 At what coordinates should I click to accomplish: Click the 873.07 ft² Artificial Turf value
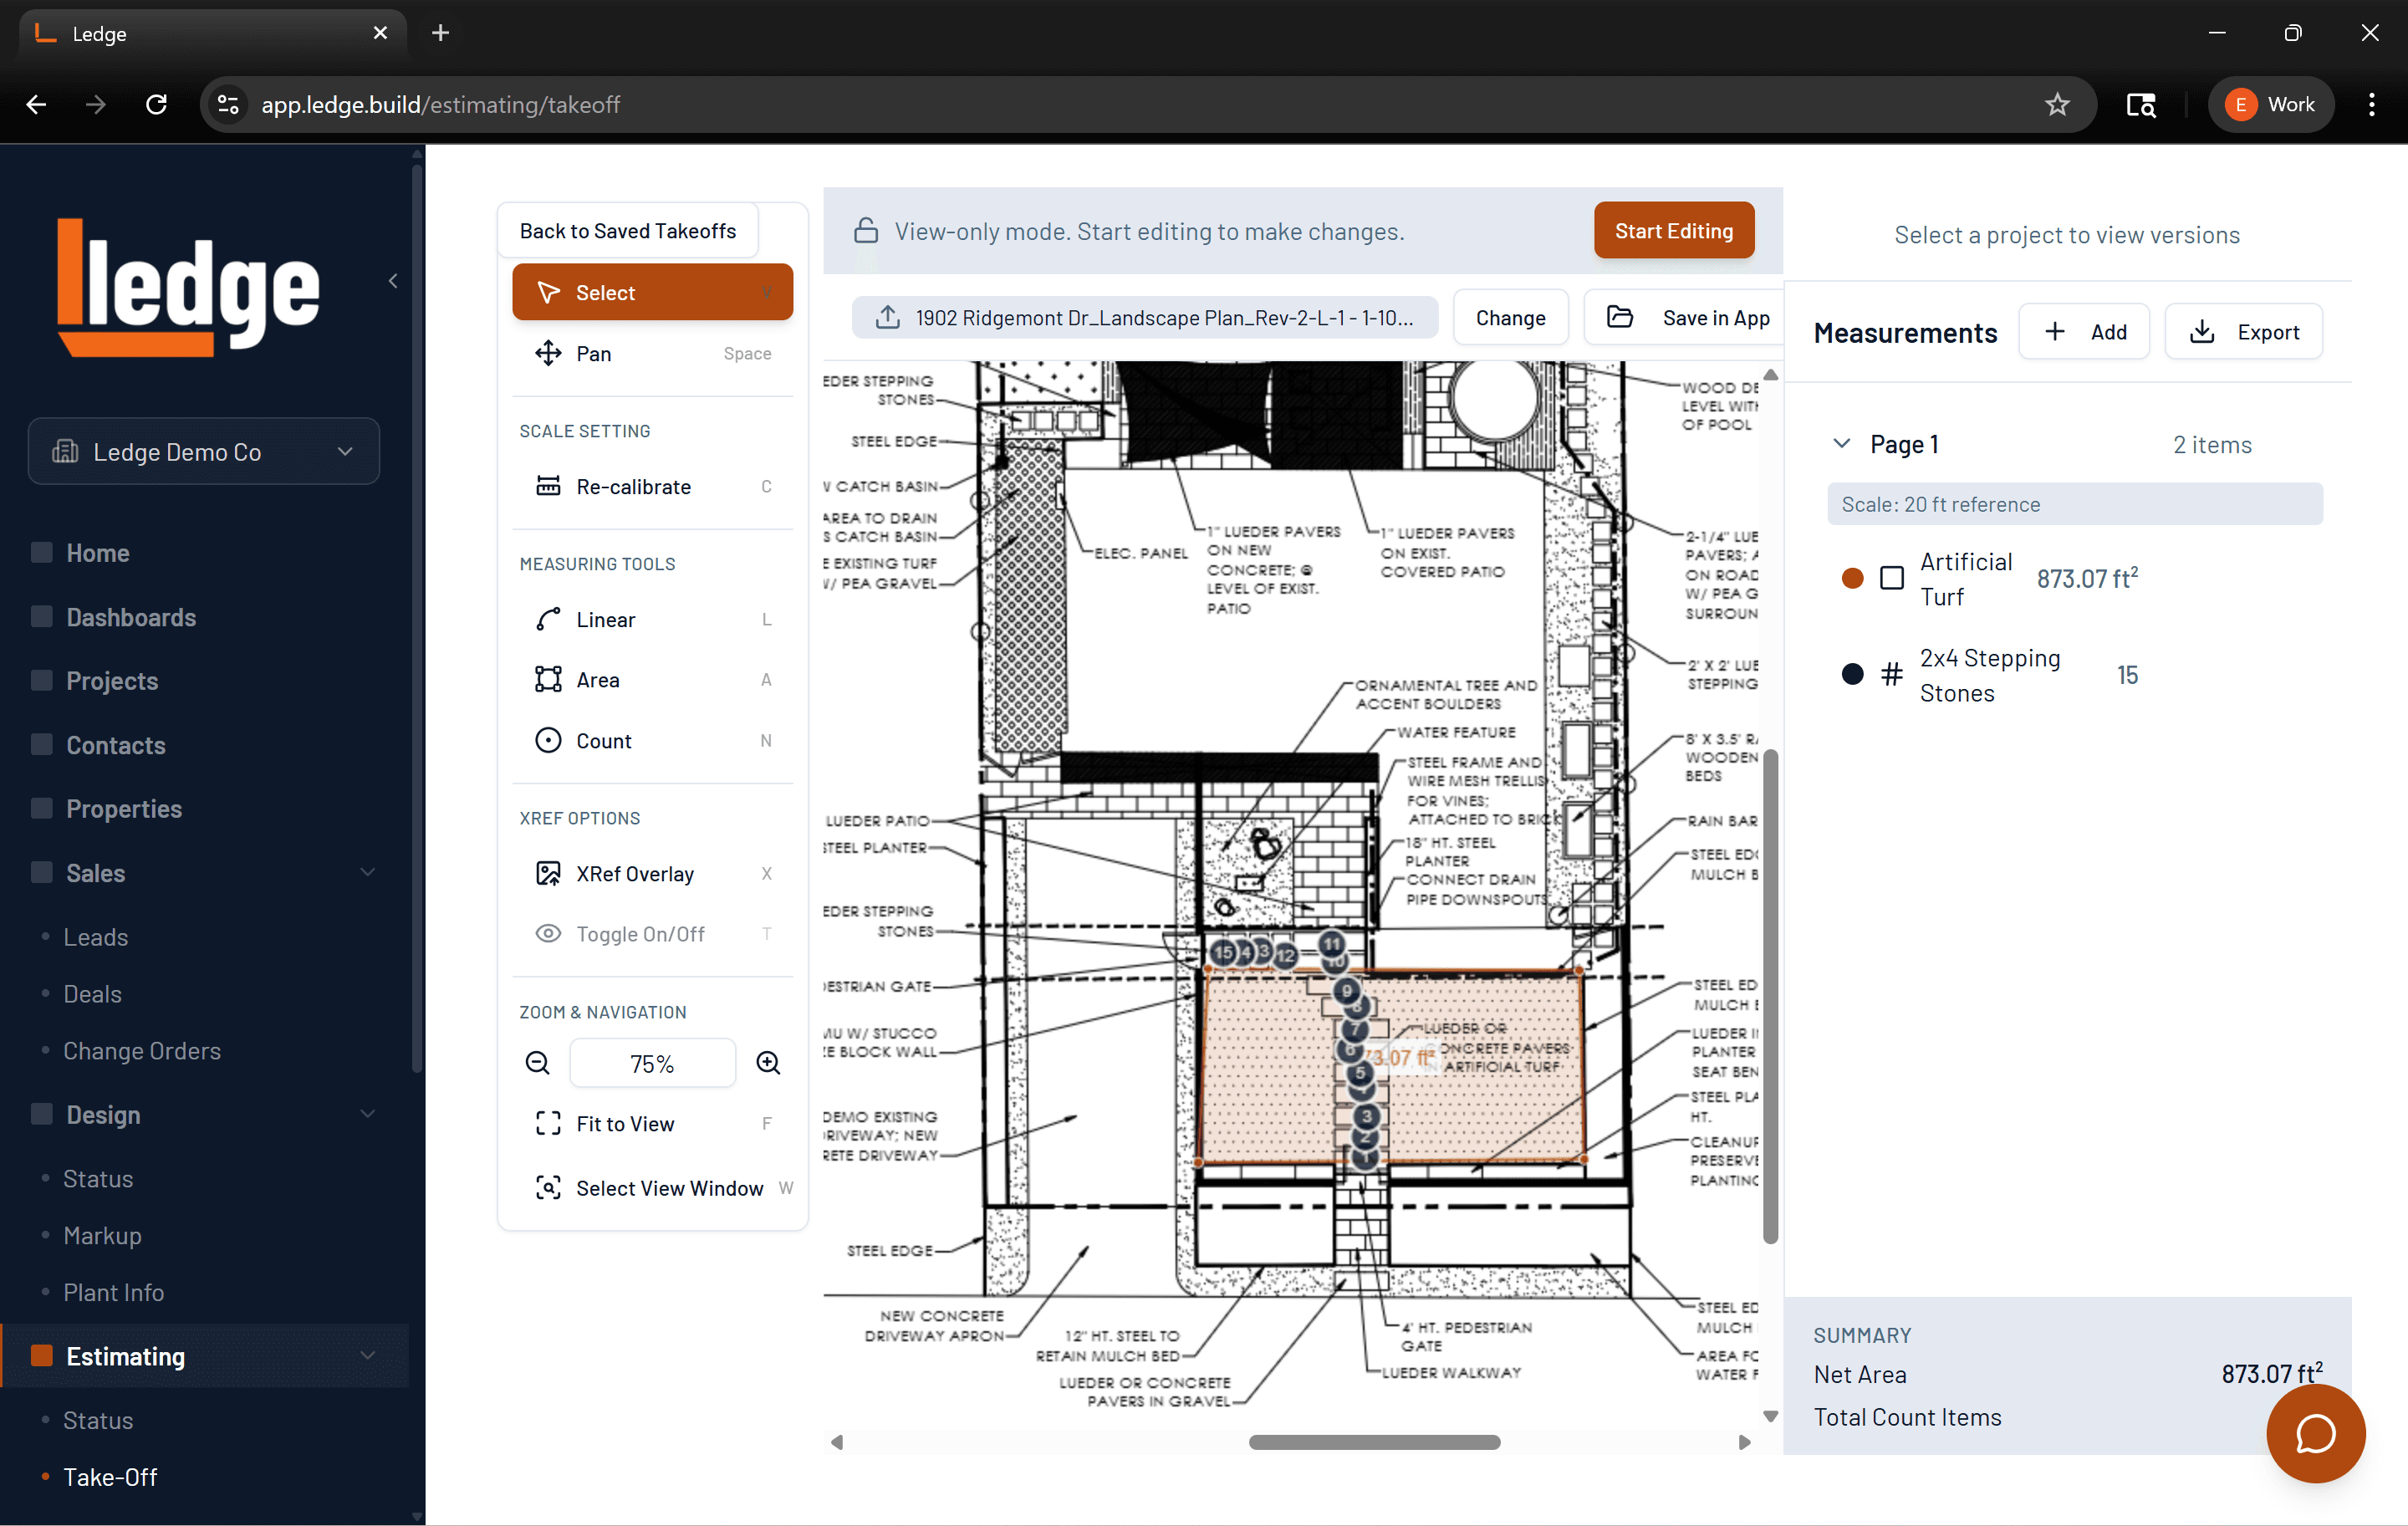click(x=2087, y=578)
